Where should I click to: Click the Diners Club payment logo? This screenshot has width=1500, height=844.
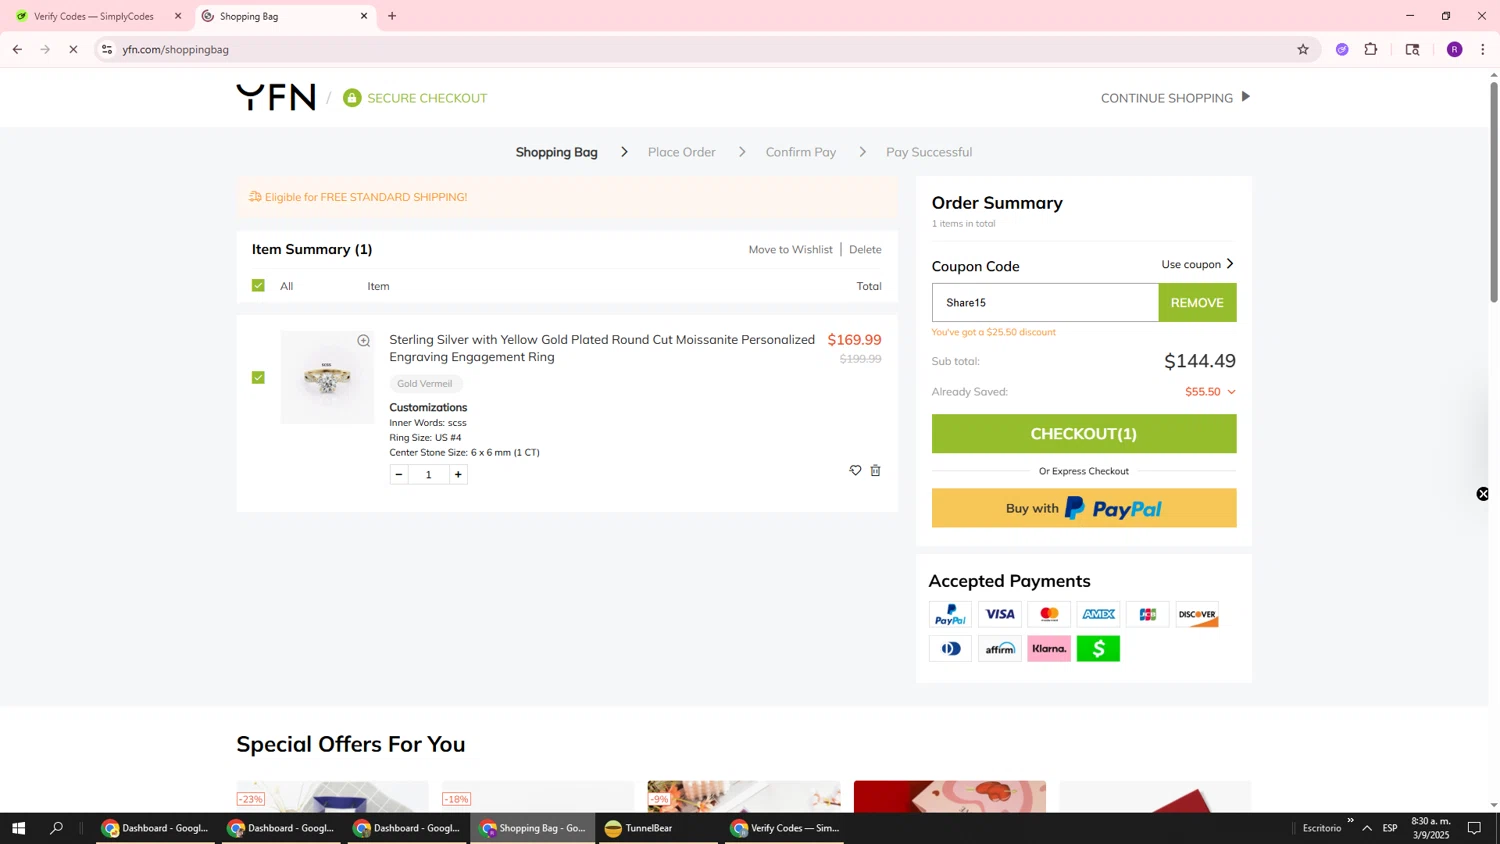pos(950,649)
